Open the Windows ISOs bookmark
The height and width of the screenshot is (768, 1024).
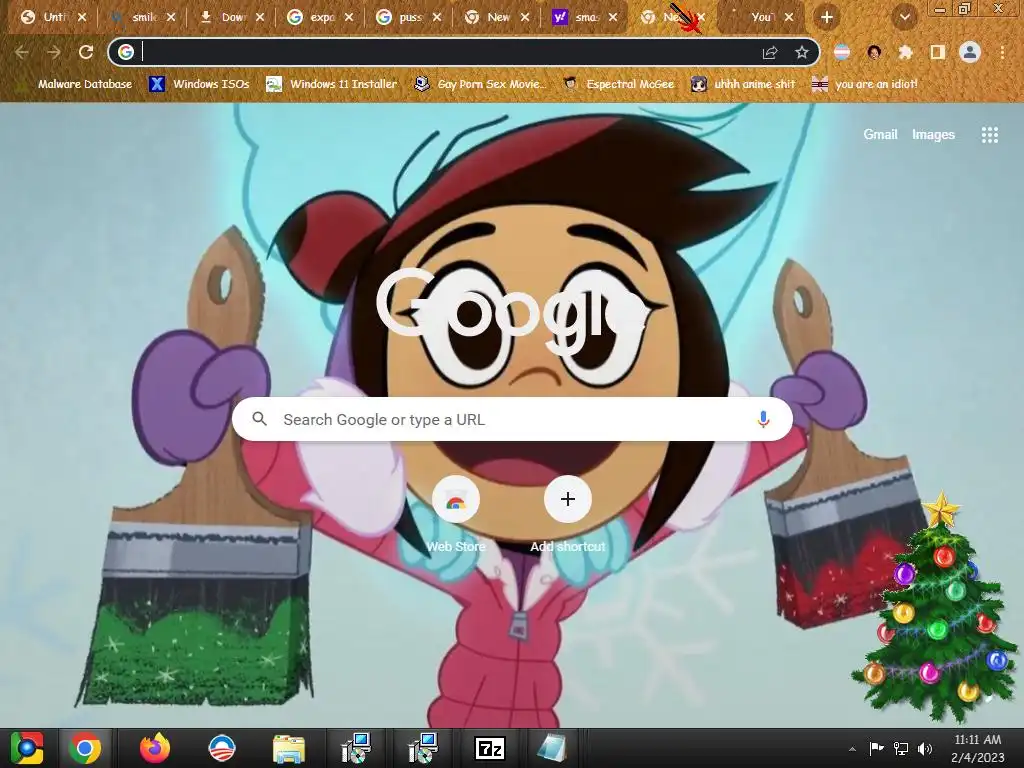pos(200,84)
